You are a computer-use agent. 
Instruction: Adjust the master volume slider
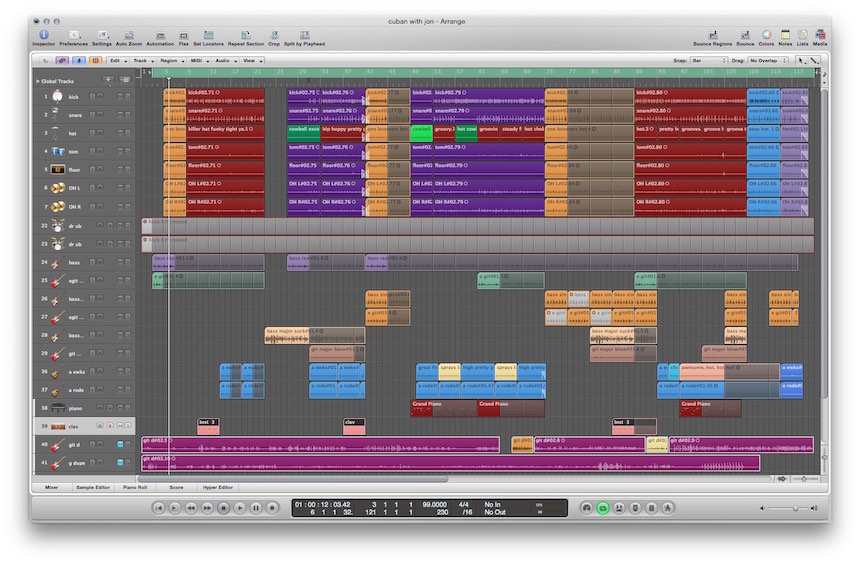pyautogui.click(x=795, y=508)
